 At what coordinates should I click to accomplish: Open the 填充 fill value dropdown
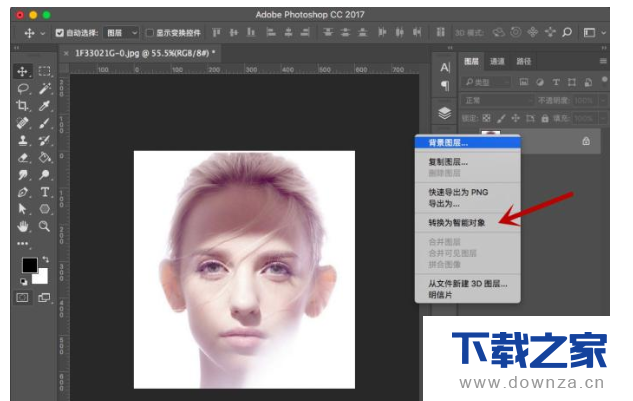pos(604,118)
